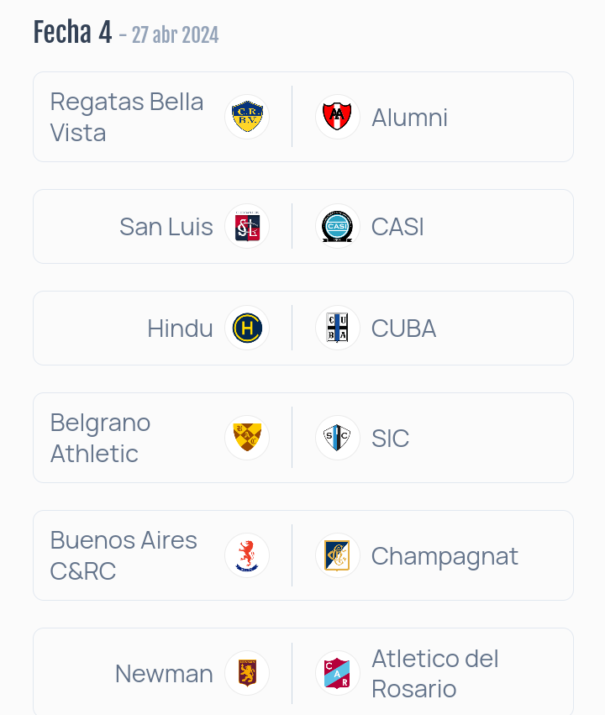
Task: Select the Champagnat team name
Action: (x=445, y=556)
